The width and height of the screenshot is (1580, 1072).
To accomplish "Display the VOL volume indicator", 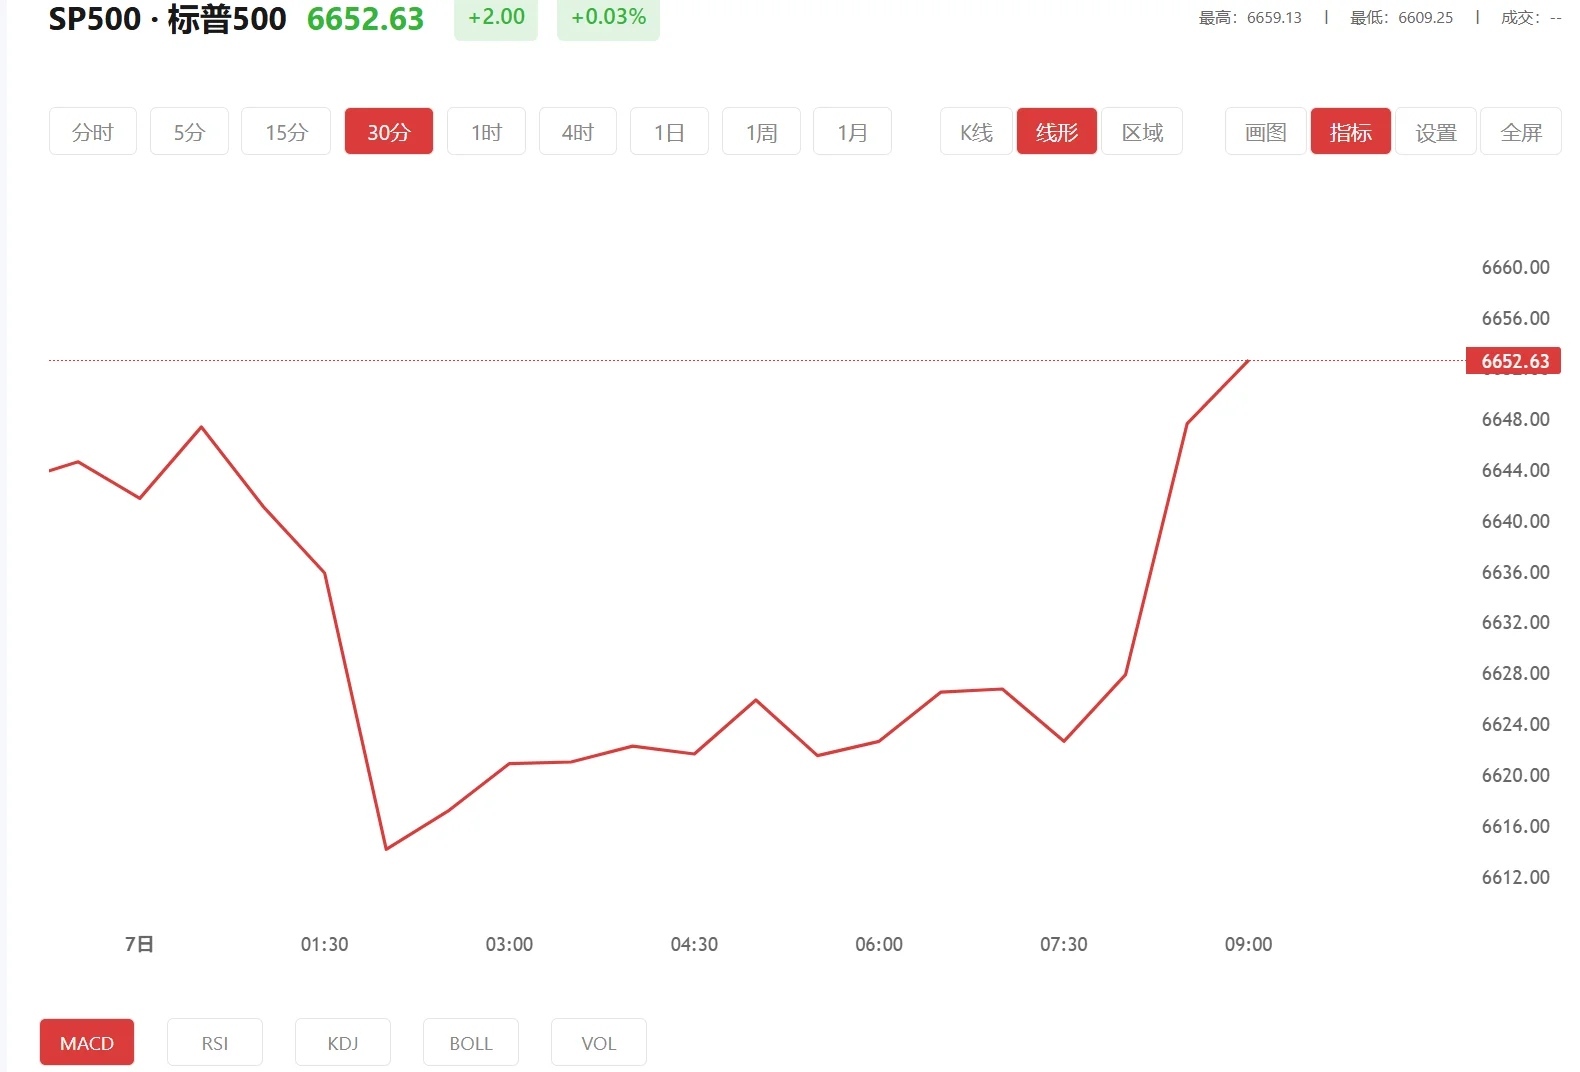I will tap(599, 1043).
